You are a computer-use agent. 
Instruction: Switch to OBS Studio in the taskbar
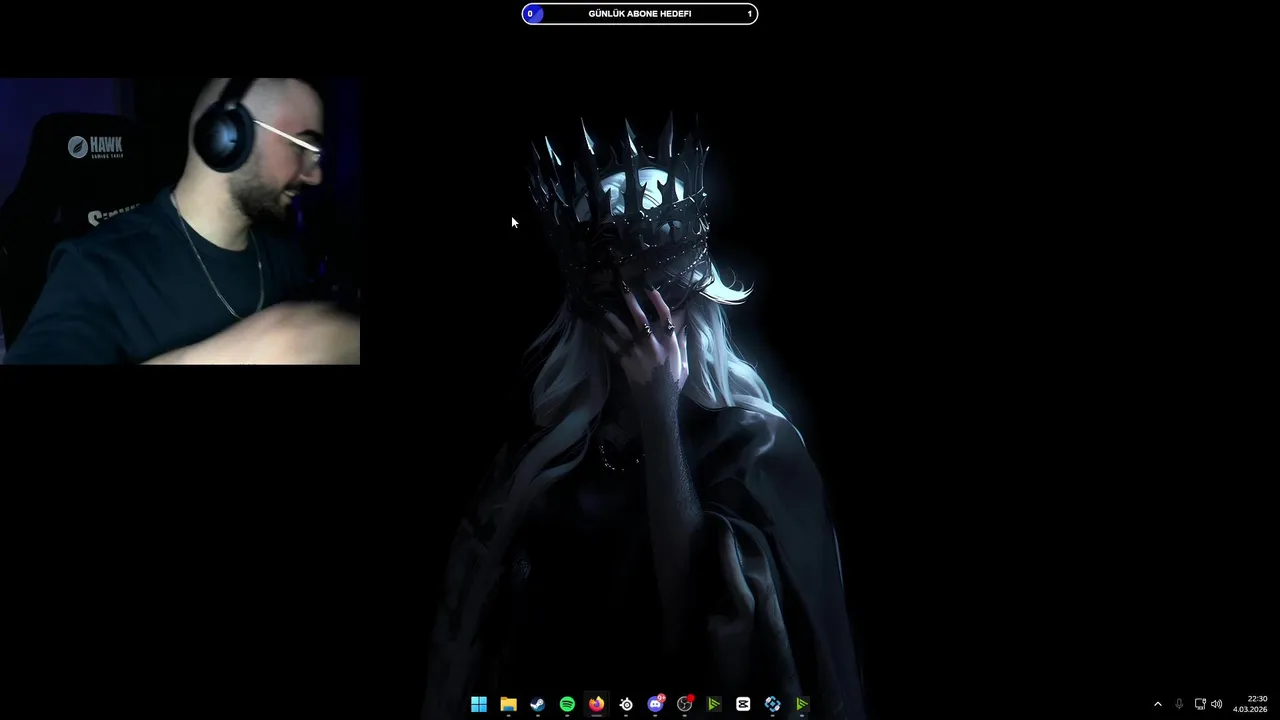[x=685, y=704]
